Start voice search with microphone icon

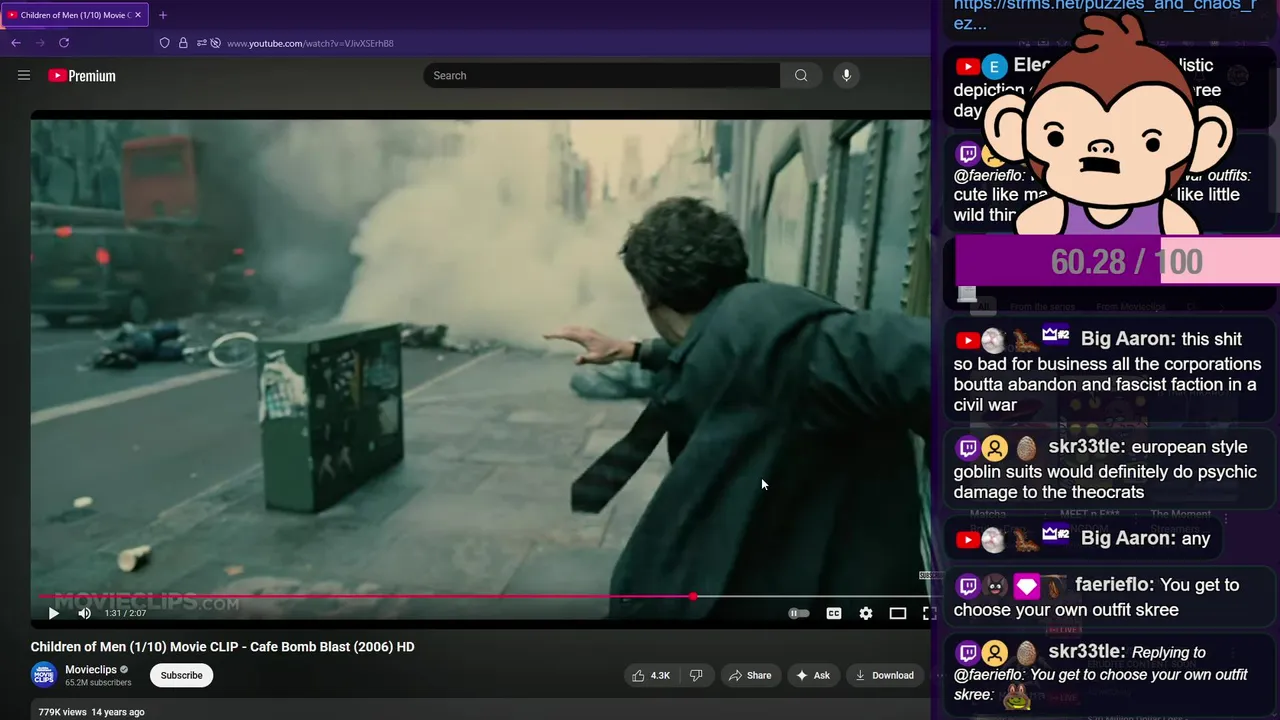tap(846, 75)
